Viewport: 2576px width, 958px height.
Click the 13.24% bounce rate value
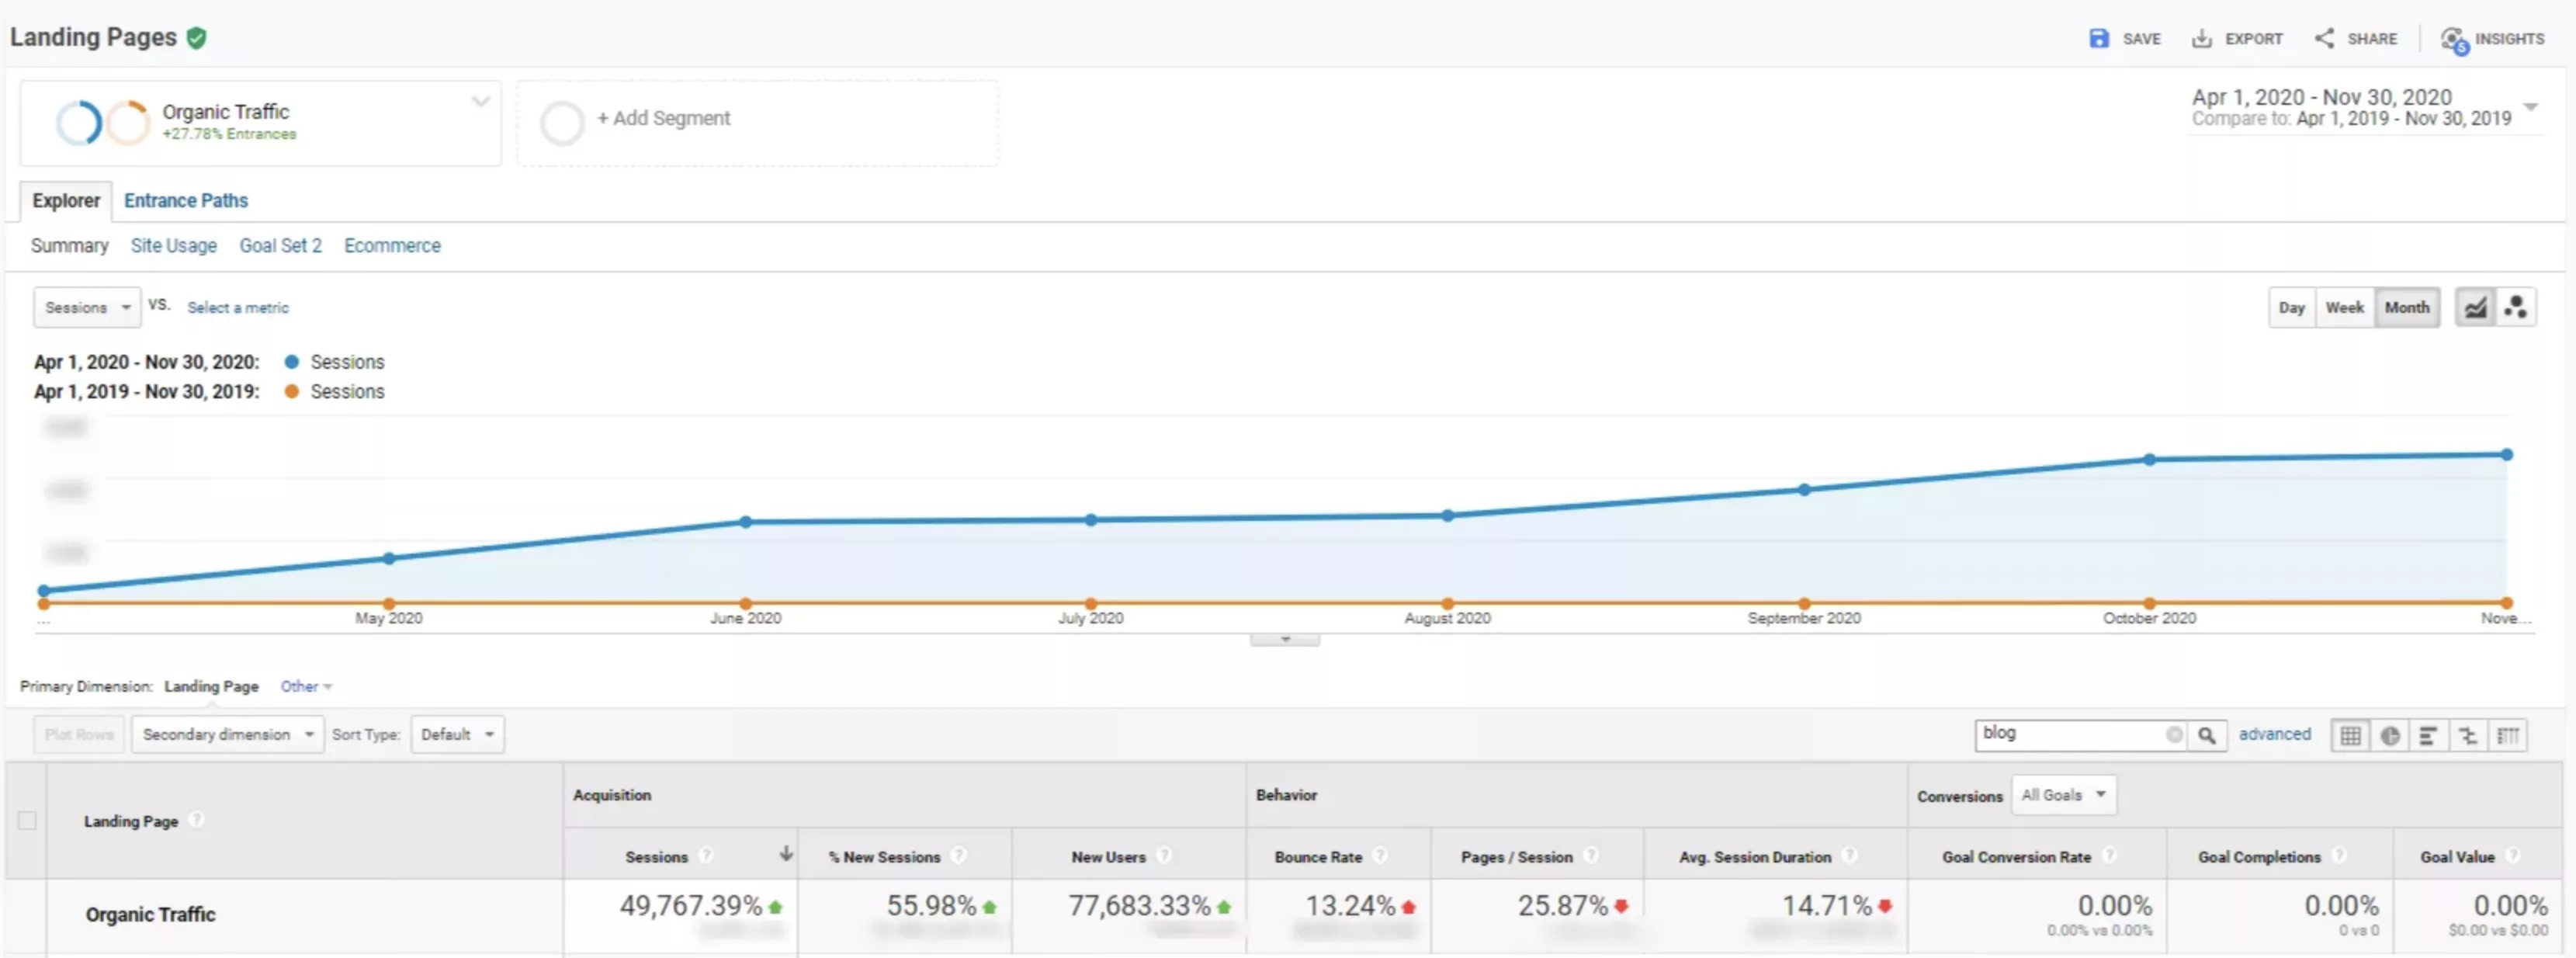click(x=1350, y=906)
